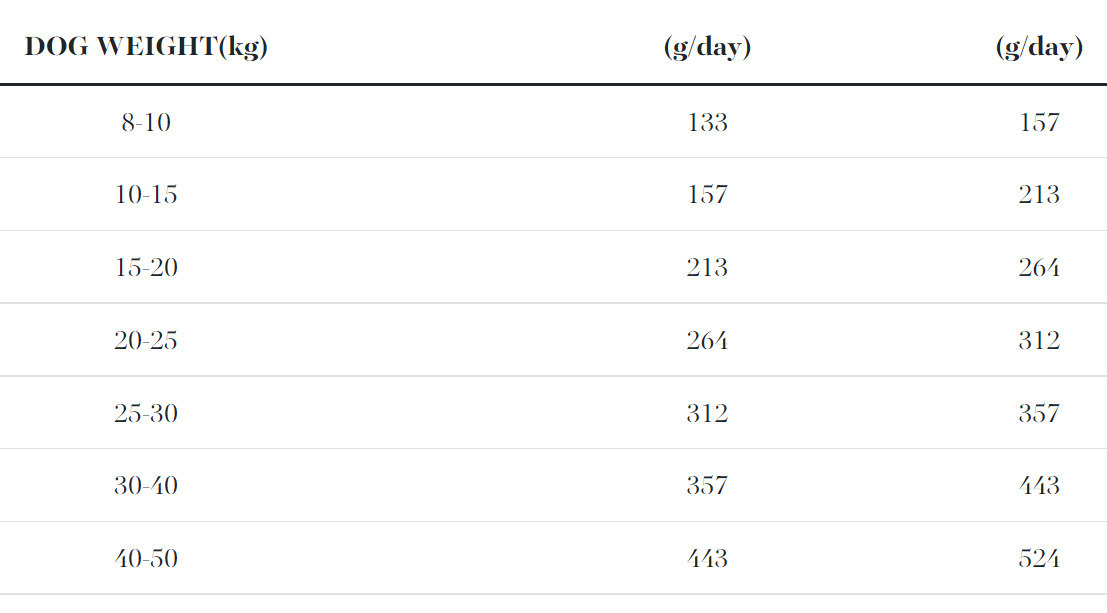Click the DOG WEIGHT(kg) column header
Viewport: 1107px width, 613px height.
point(146,47)
